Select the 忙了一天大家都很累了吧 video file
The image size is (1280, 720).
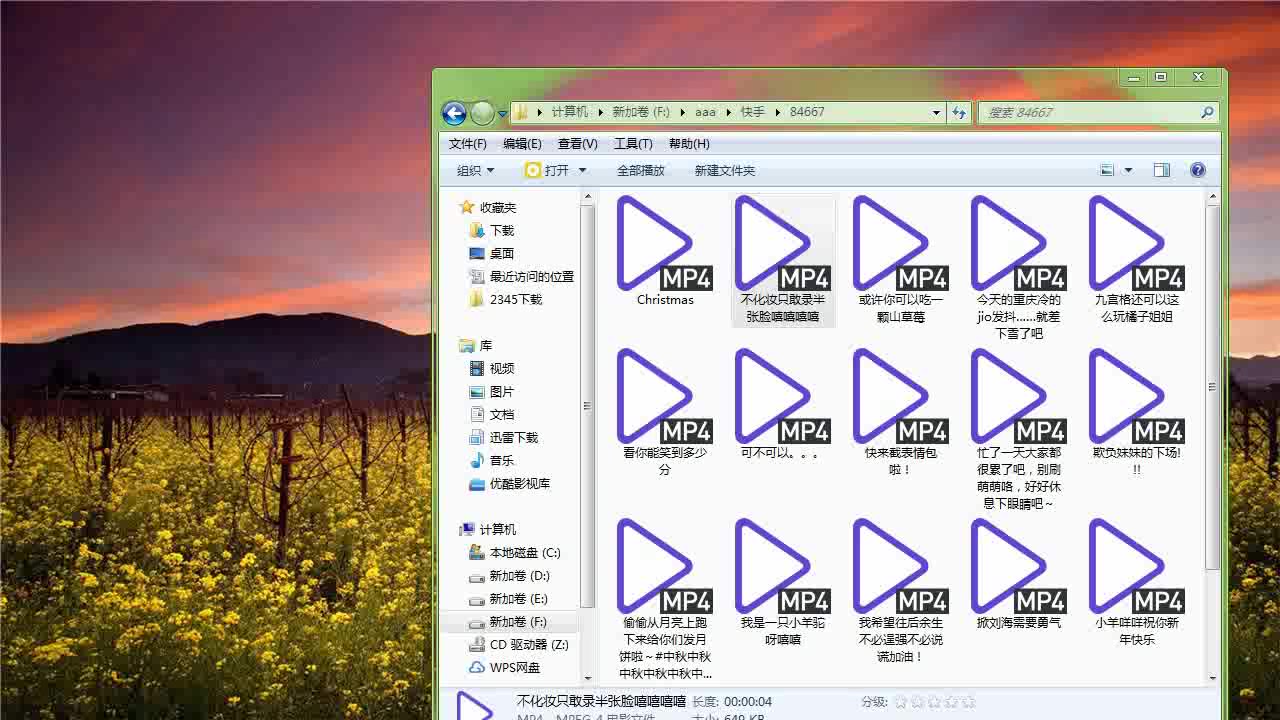coord(1018,429)
